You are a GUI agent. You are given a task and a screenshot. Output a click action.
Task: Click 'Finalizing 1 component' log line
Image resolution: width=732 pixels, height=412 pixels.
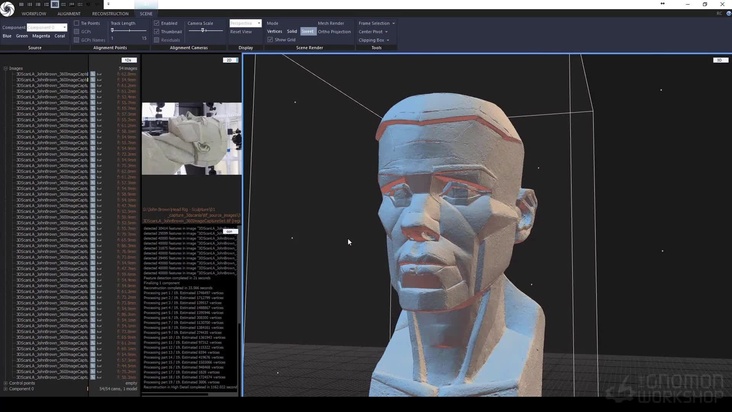point(162,283)
